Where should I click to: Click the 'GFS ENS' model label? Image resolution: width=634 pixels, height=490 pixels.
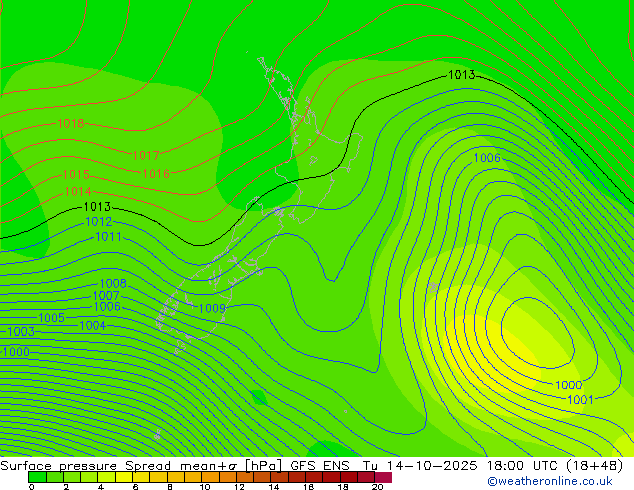[x=320, y=466]
